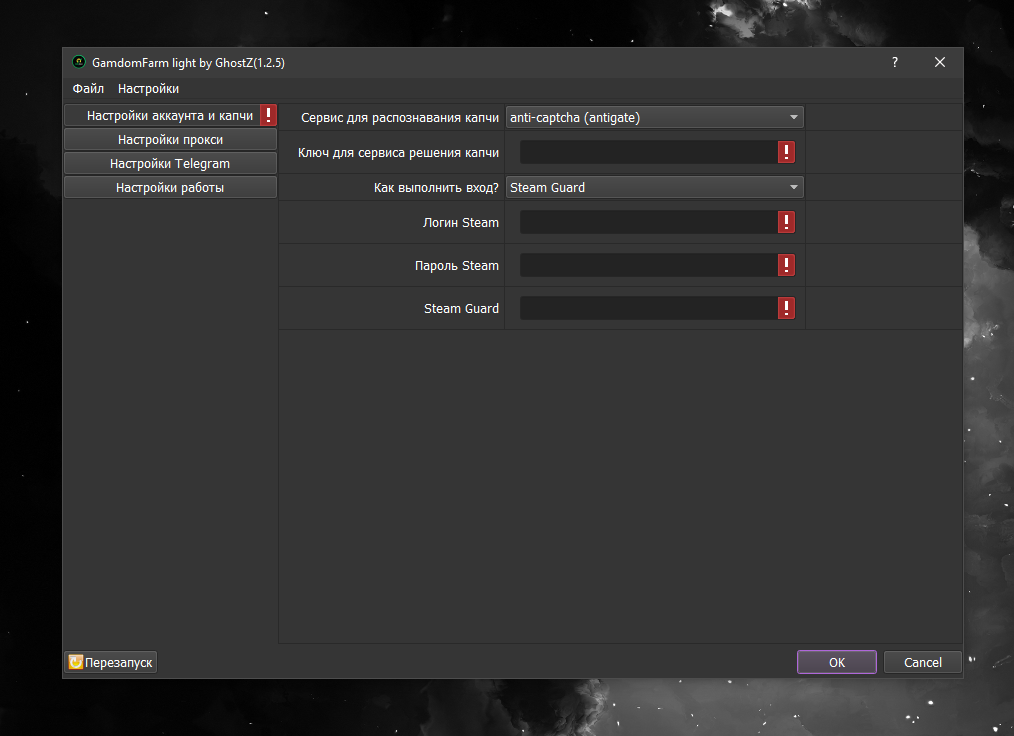1014x736 pixels.
Task: Focus the captcha service key input field
Action: point(649,152)
